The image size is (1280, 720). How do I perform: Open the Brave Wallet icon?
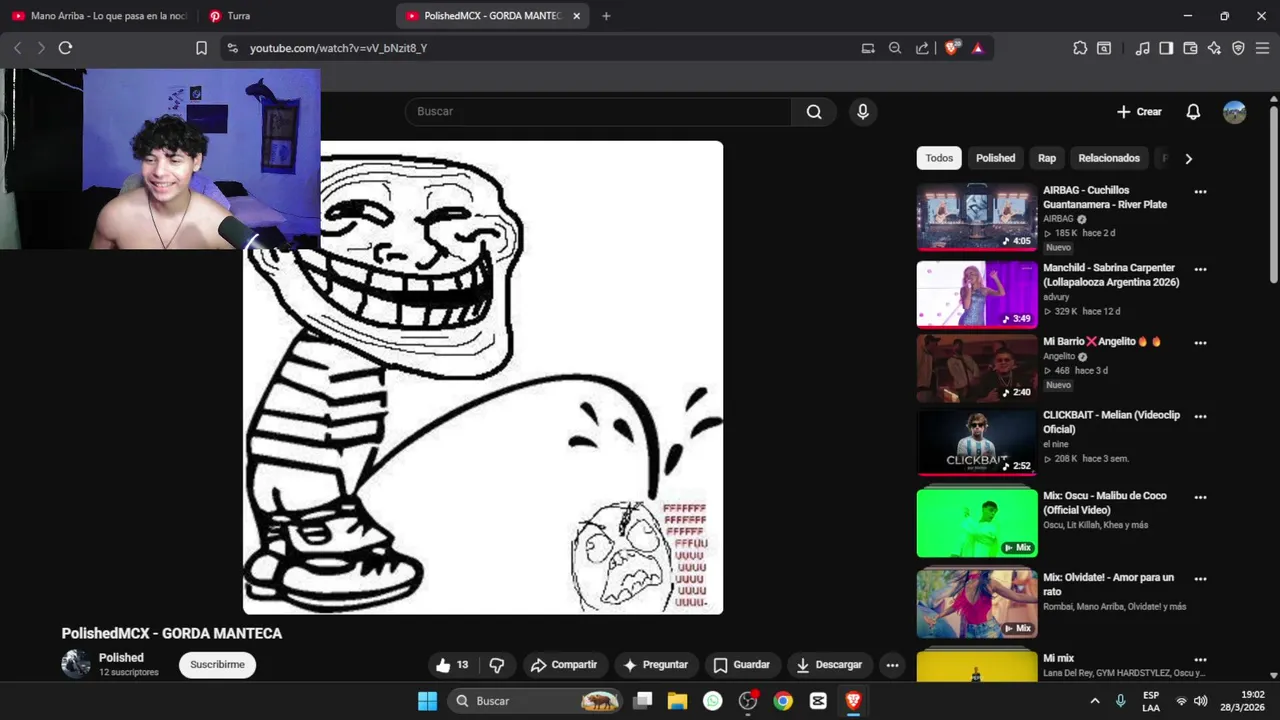[1190, 48]
